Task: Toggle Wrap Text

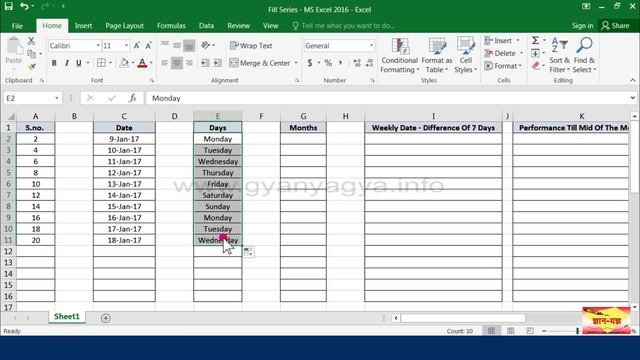Action: 251,45
